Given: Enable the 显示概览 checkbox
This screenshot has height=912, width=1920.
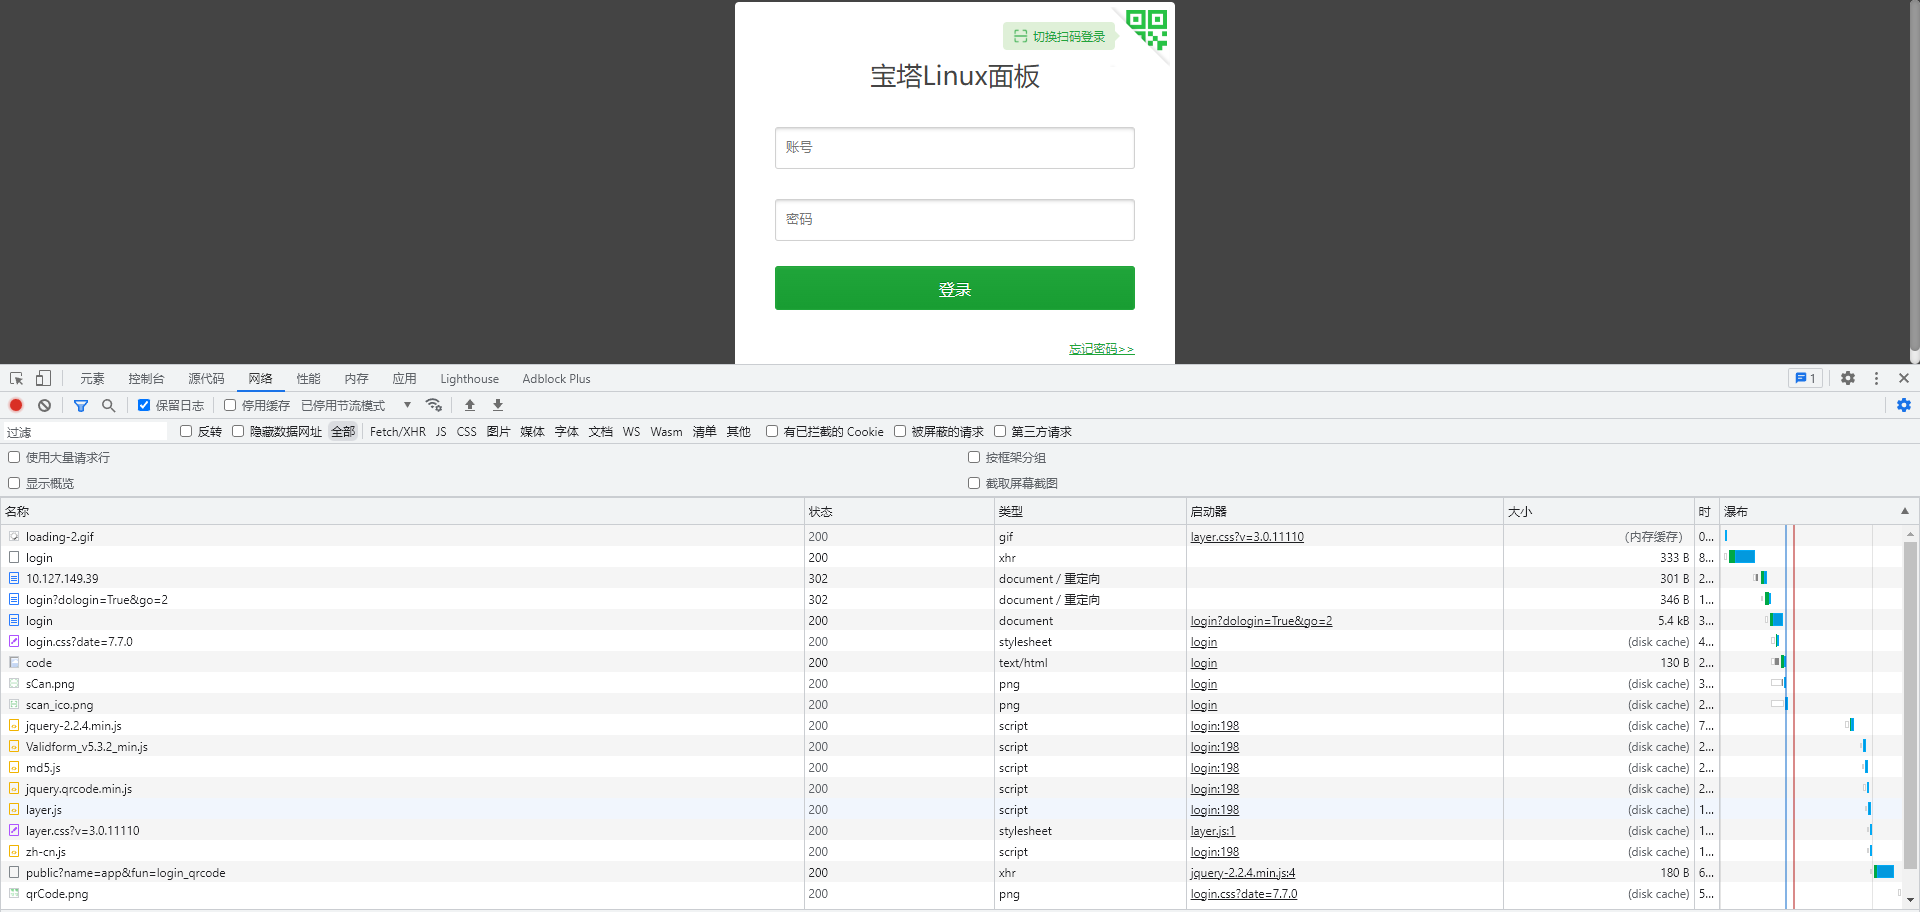Looking at the screenshot, I should click(14, 483).
